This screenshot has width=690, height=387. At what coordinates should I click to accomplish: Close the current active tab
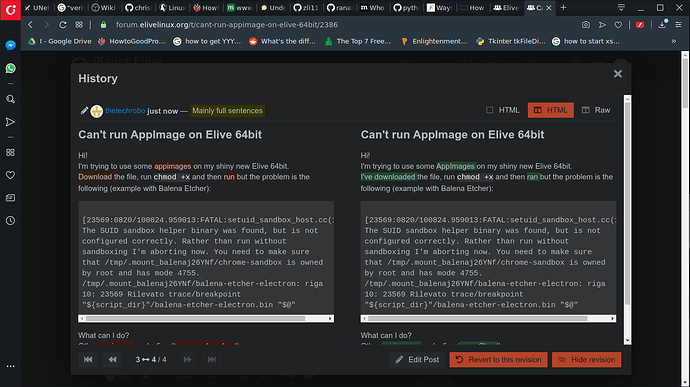[x=549, y=7]
